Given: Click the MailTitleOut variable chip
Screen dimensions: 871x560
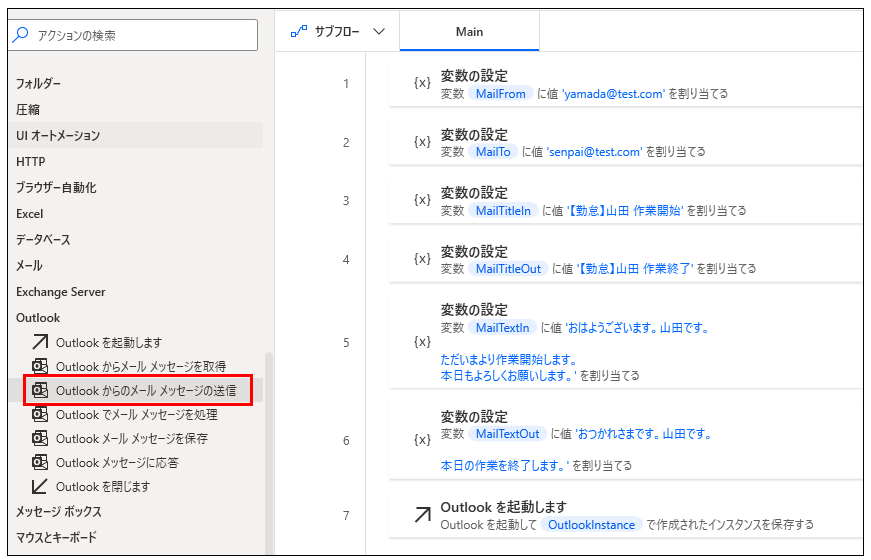Looking at the screenshot, I should click(x=508, y=269).
